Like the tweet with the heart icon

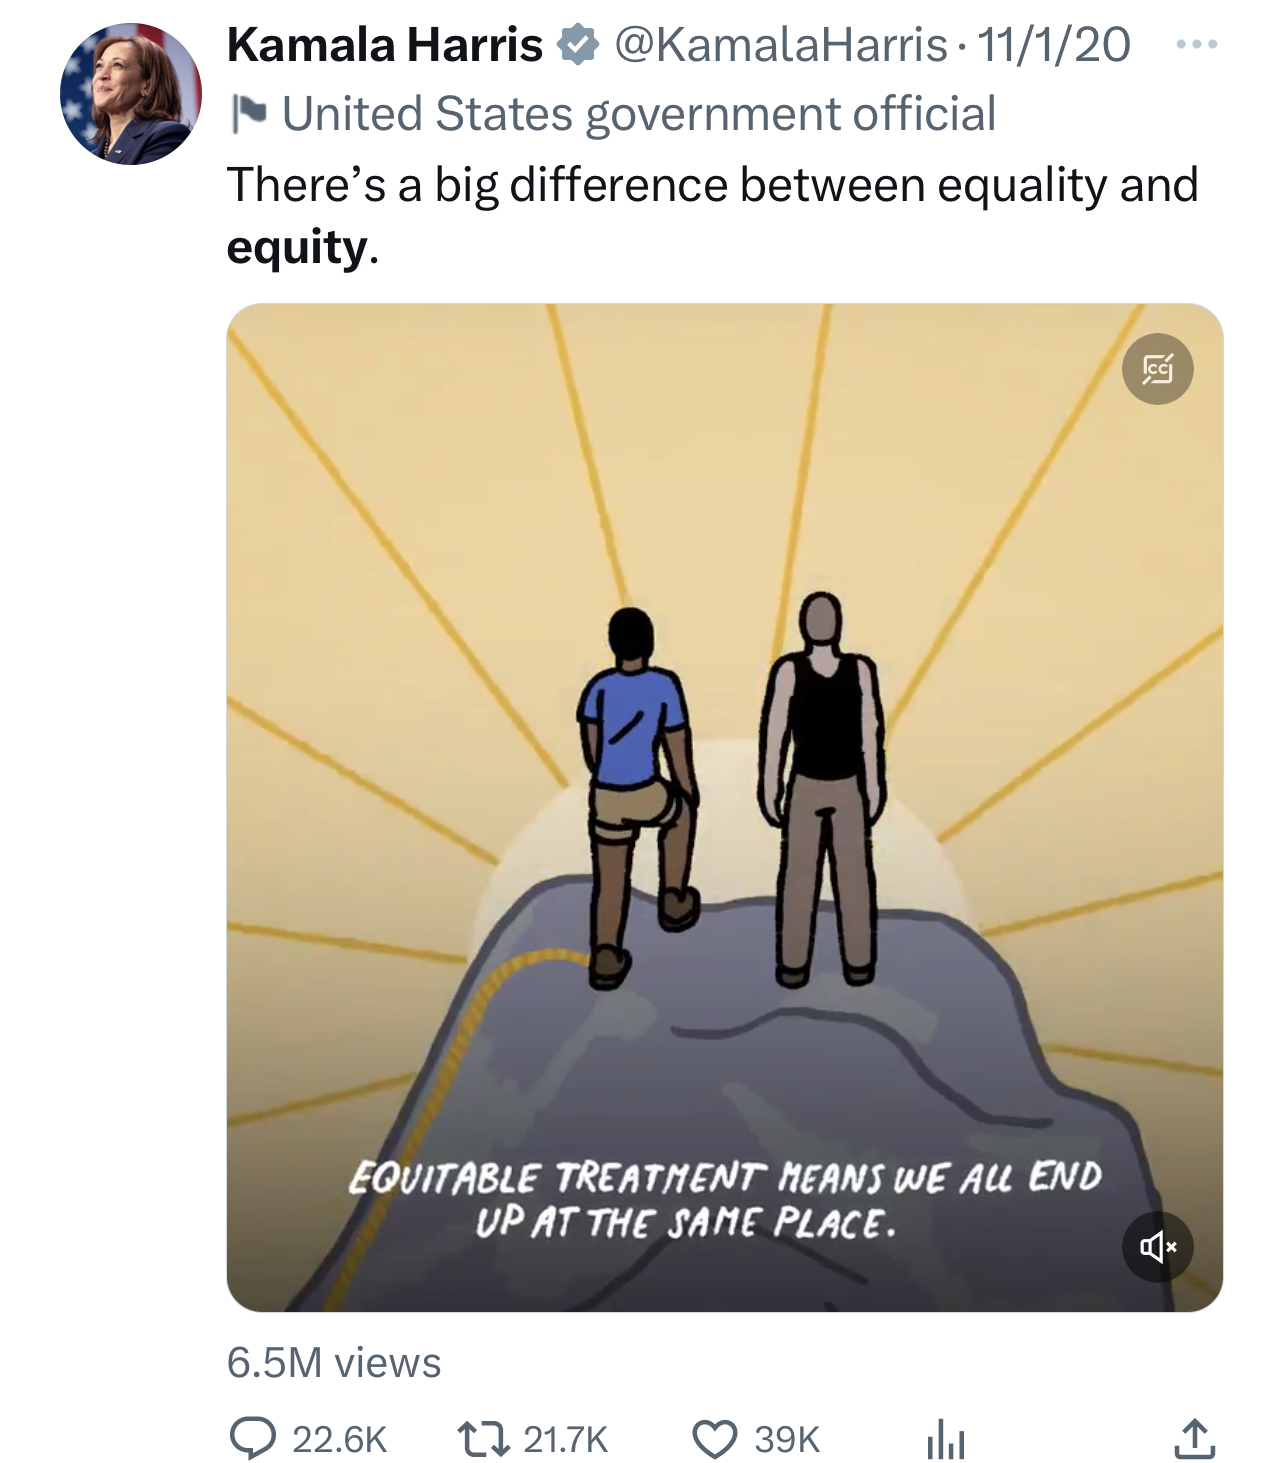coord(715,1438)
